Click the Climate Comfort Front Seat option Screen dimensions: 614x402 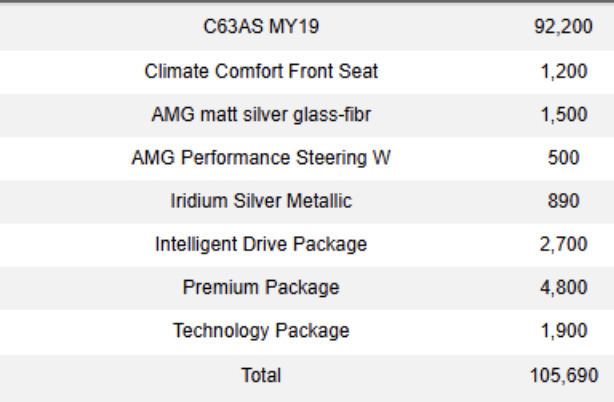click(261, 72)
